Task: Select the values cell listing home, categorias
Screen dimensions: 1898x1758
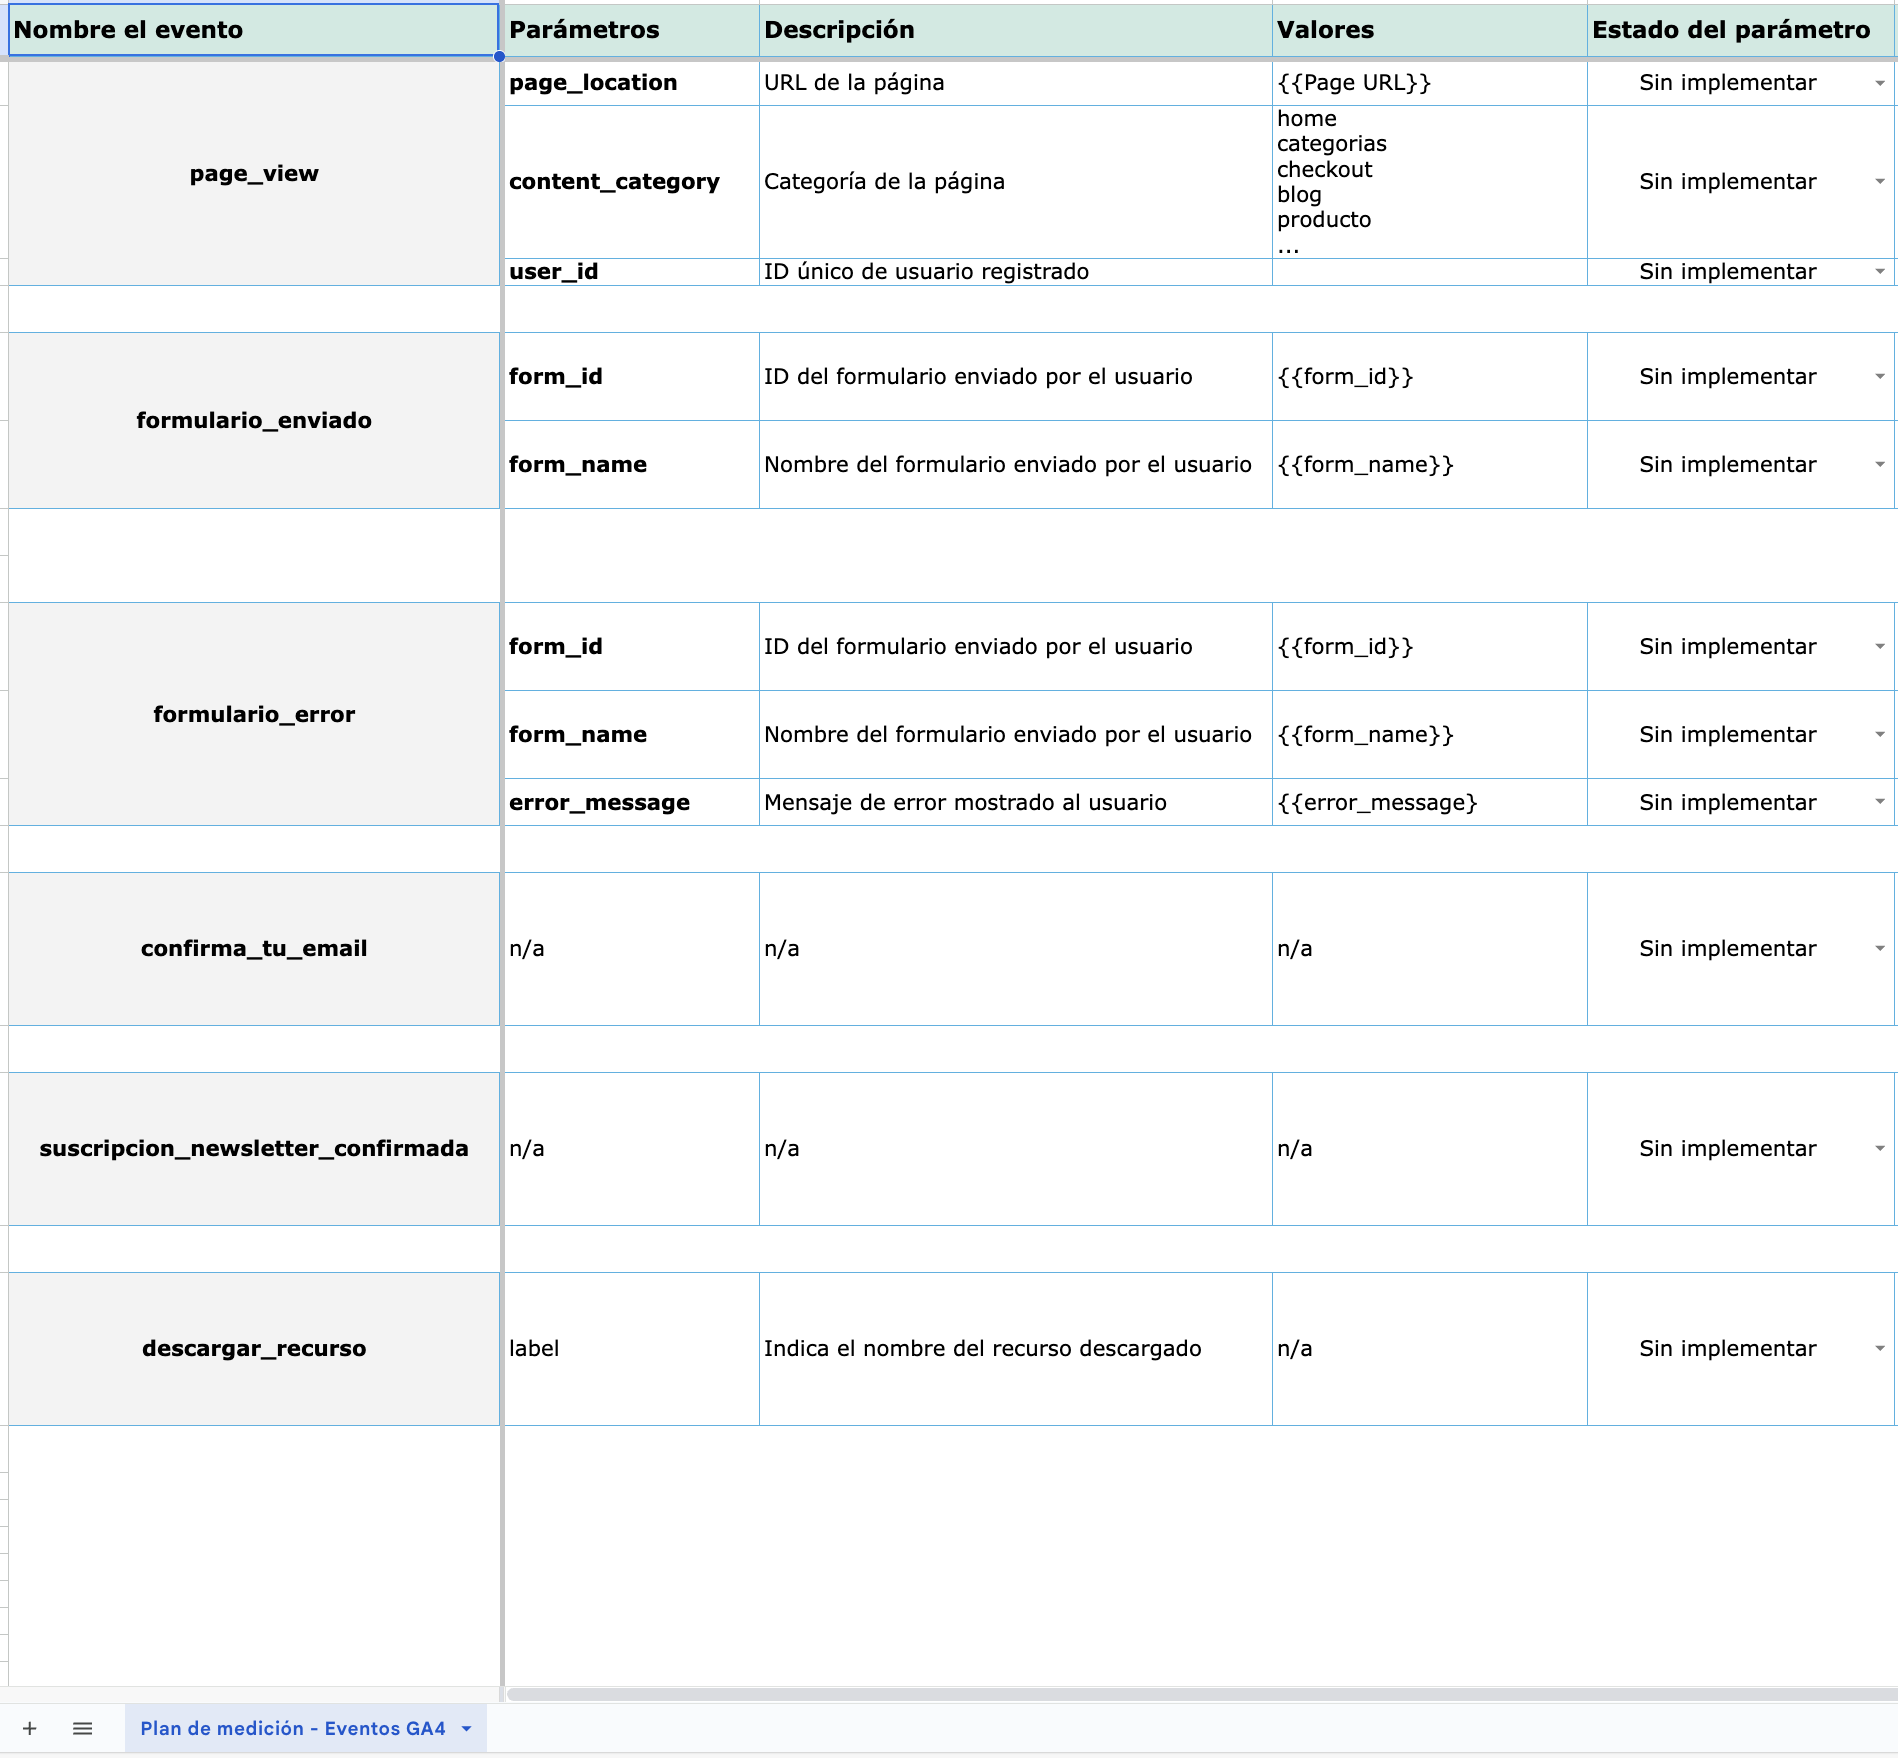Action: point(1430,182)
